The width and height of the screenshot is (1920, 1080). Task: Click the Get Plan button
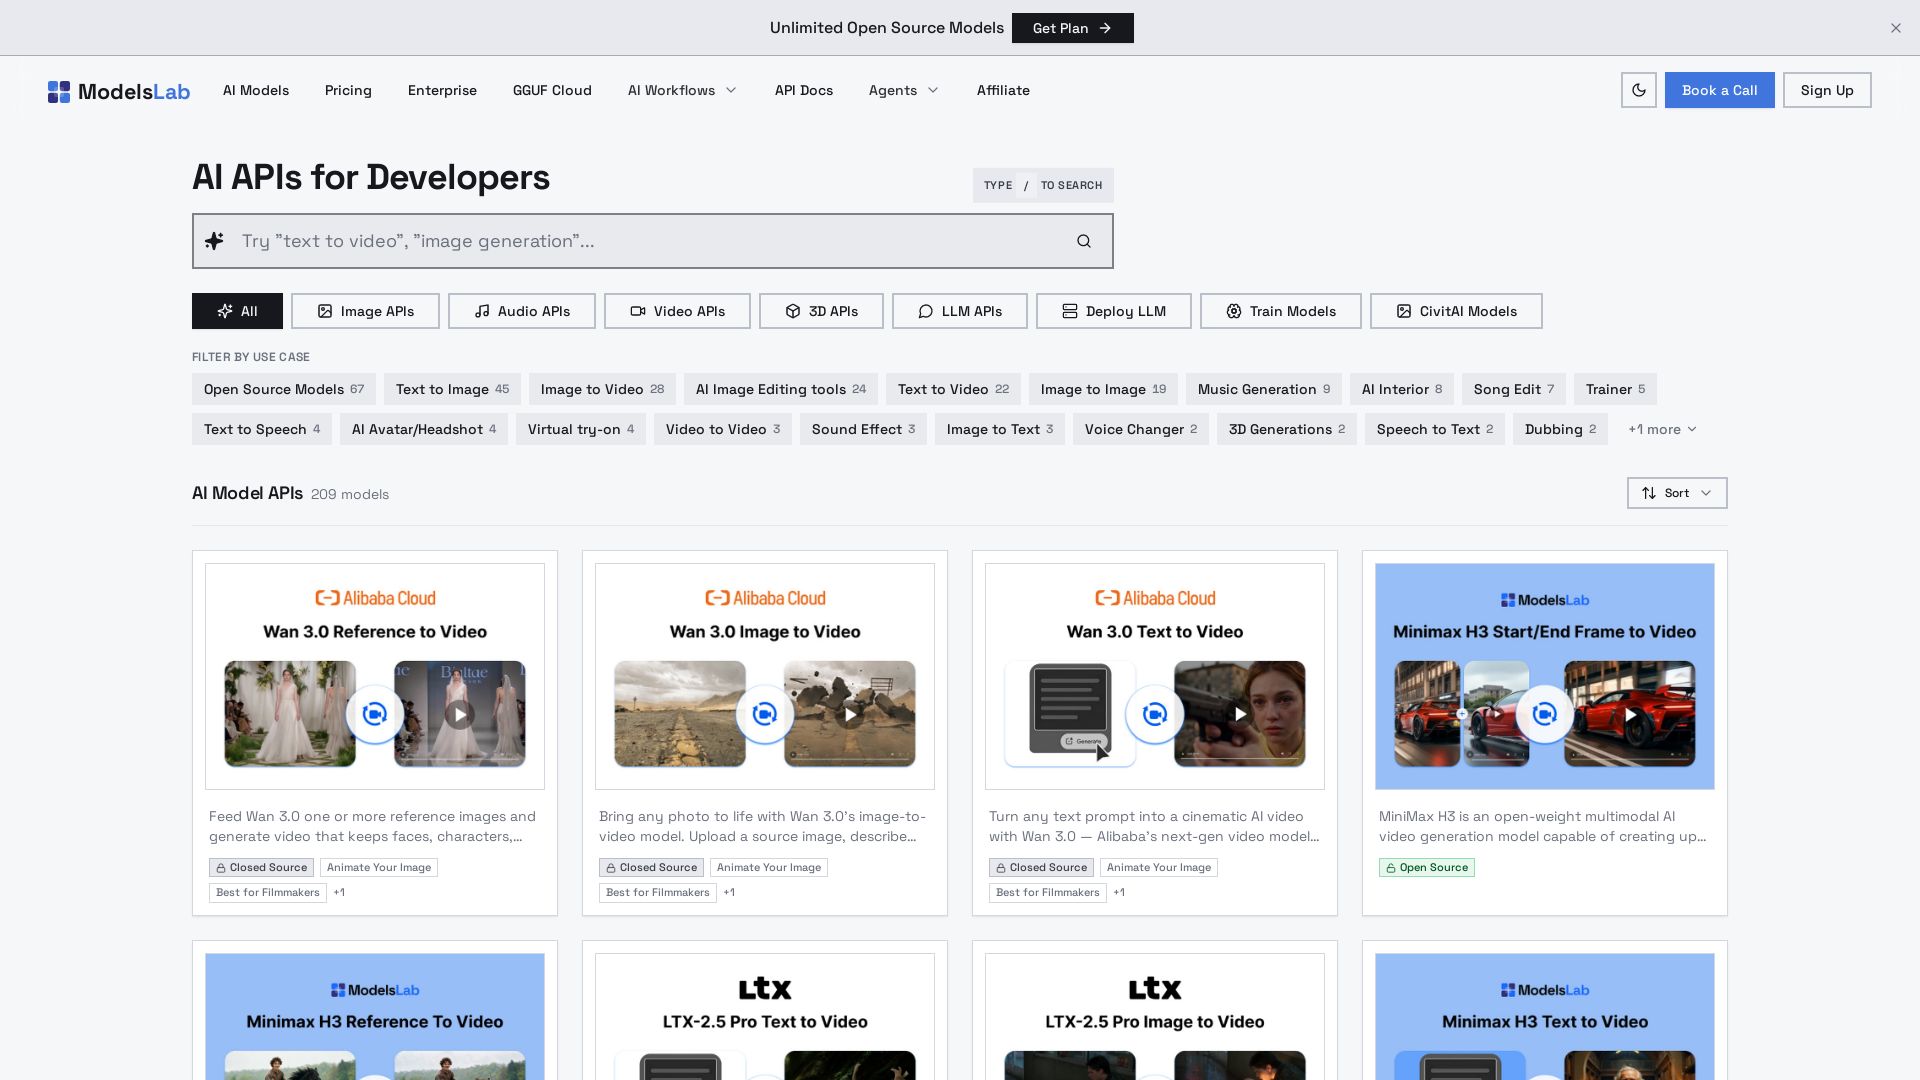1072,28
